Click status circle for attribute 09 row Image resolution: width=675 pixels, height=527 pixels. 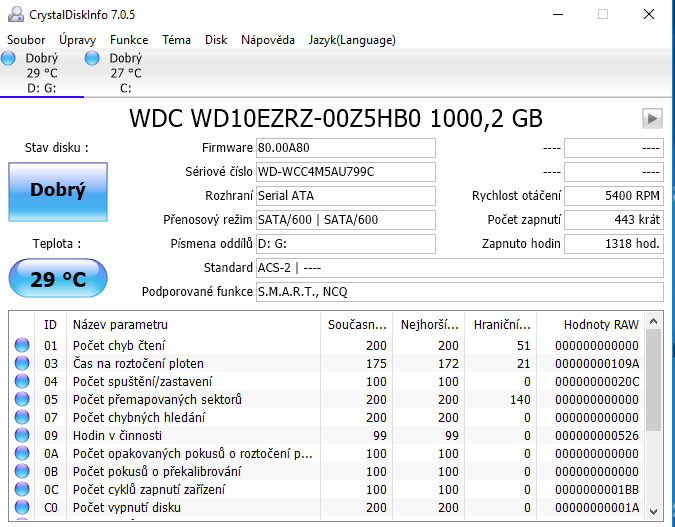point(22,436)
